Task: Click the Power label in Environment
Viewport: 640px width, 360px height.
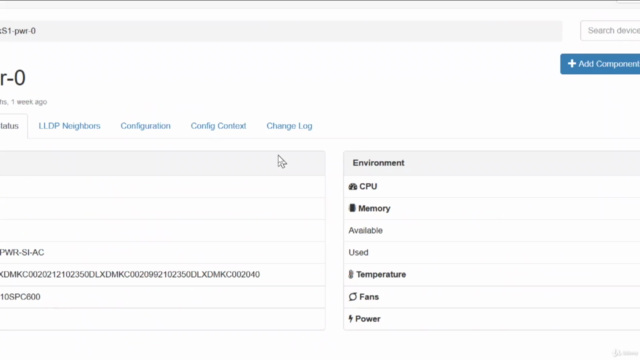Action: [367, 319]
